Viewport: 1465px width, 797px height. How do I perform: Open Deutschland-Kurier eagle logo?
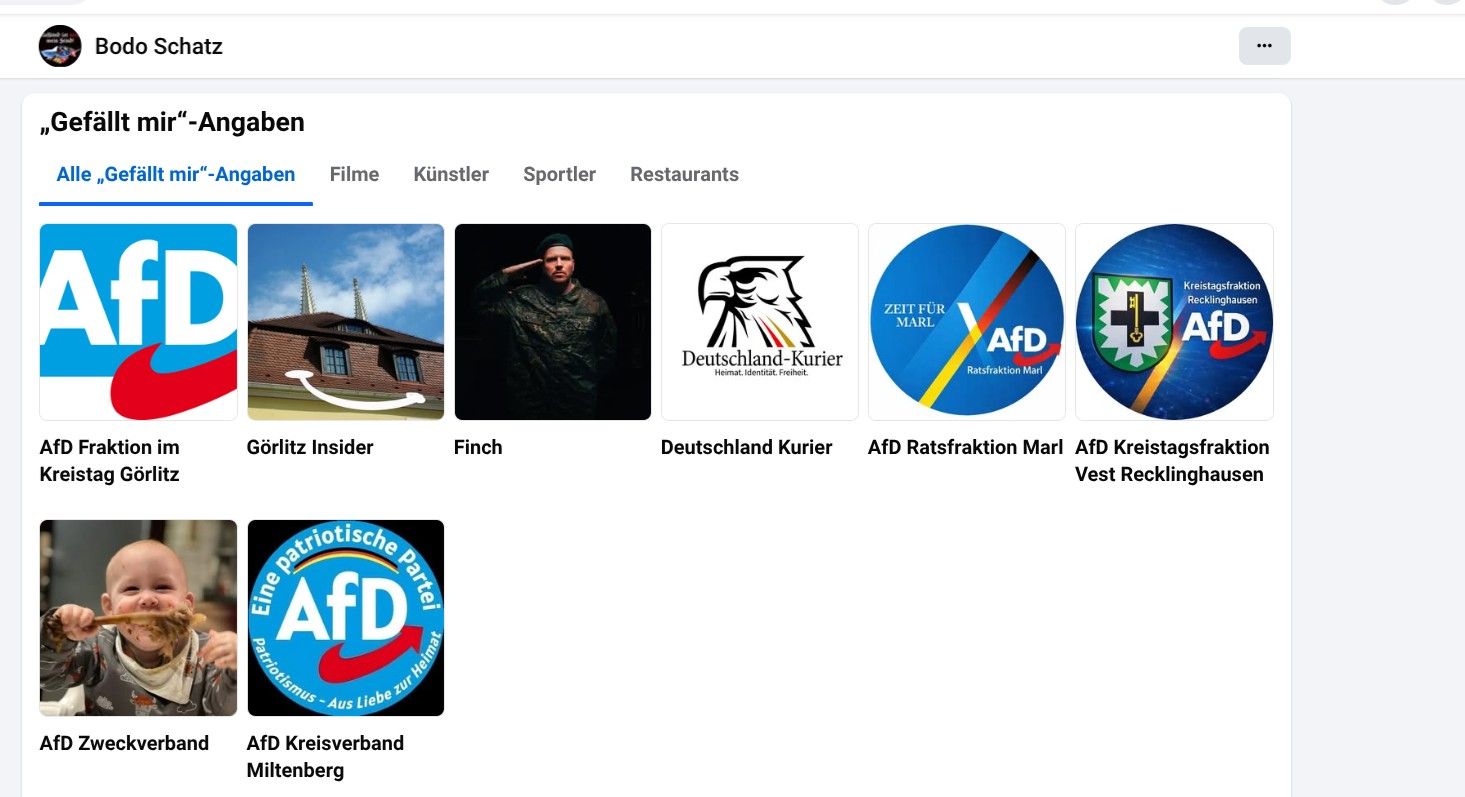point(760,322)
